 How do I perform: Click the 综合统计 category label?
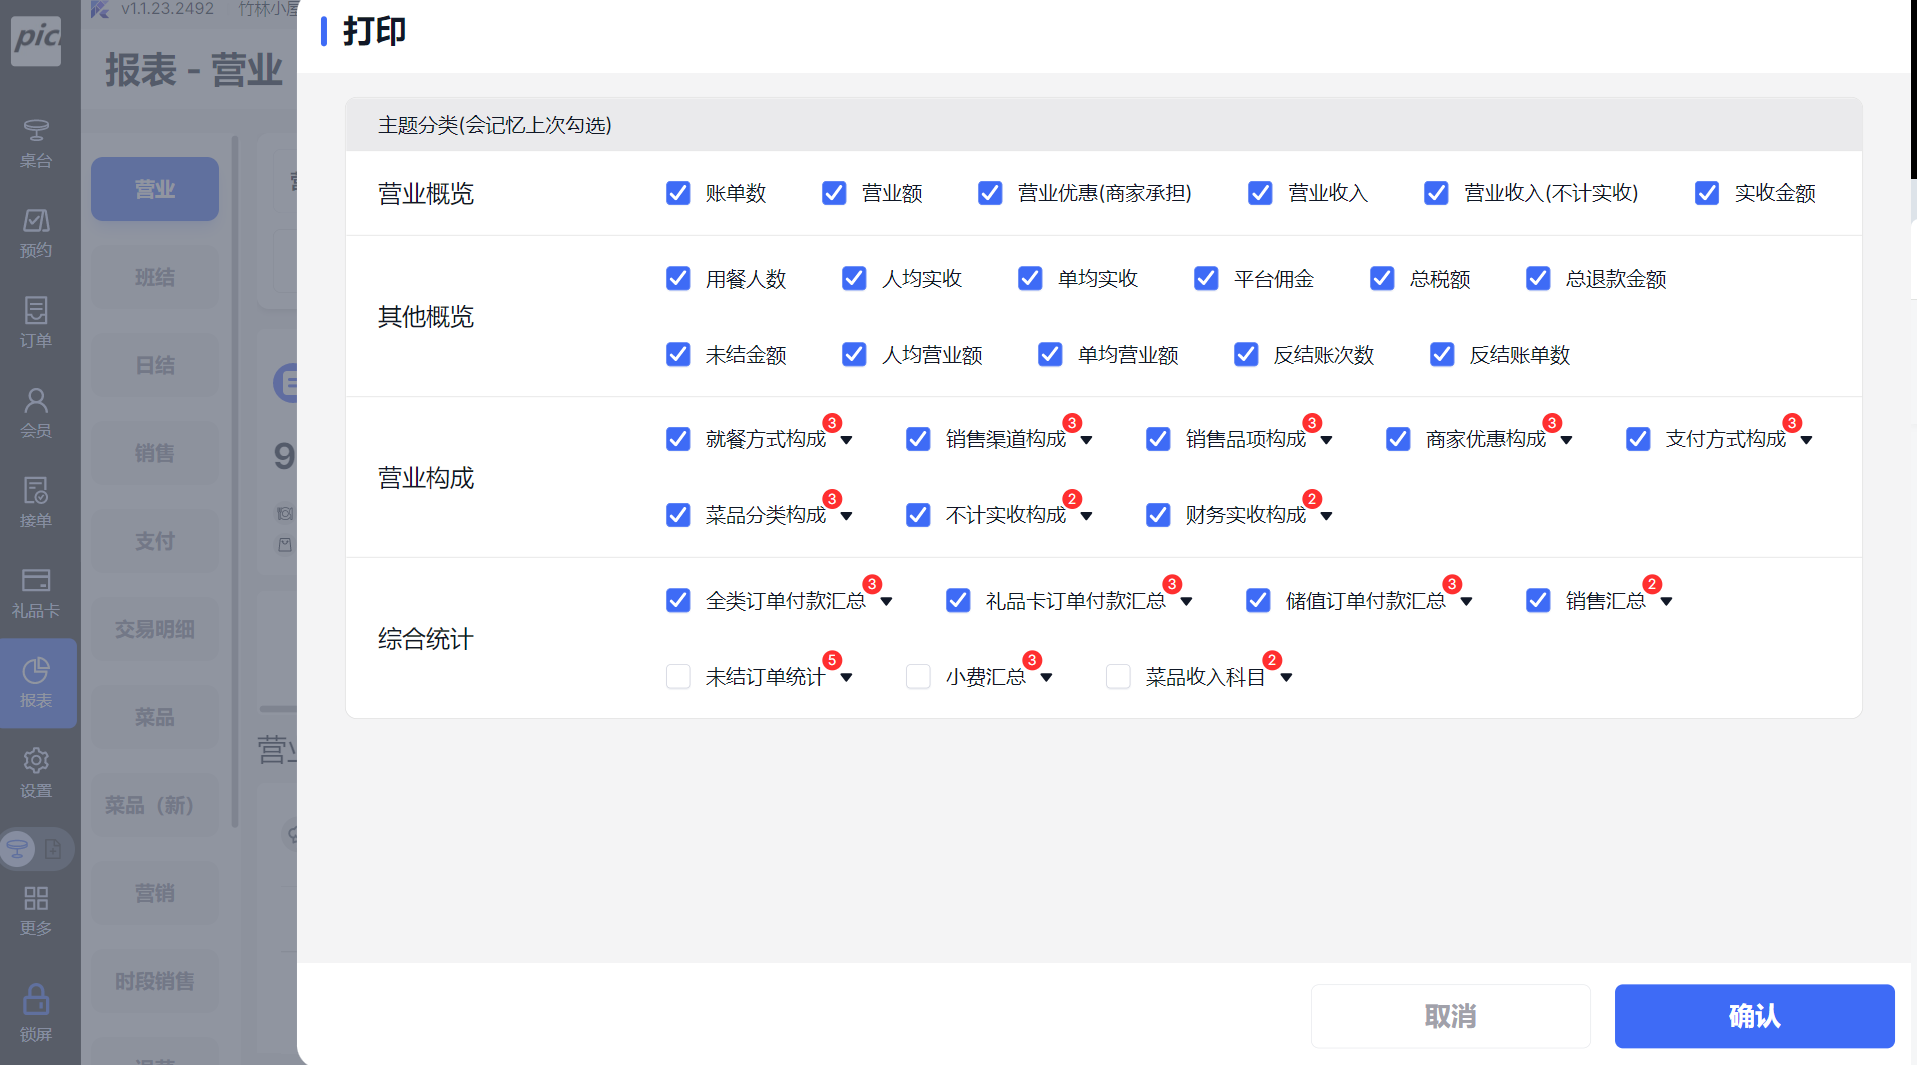point(426,638)
